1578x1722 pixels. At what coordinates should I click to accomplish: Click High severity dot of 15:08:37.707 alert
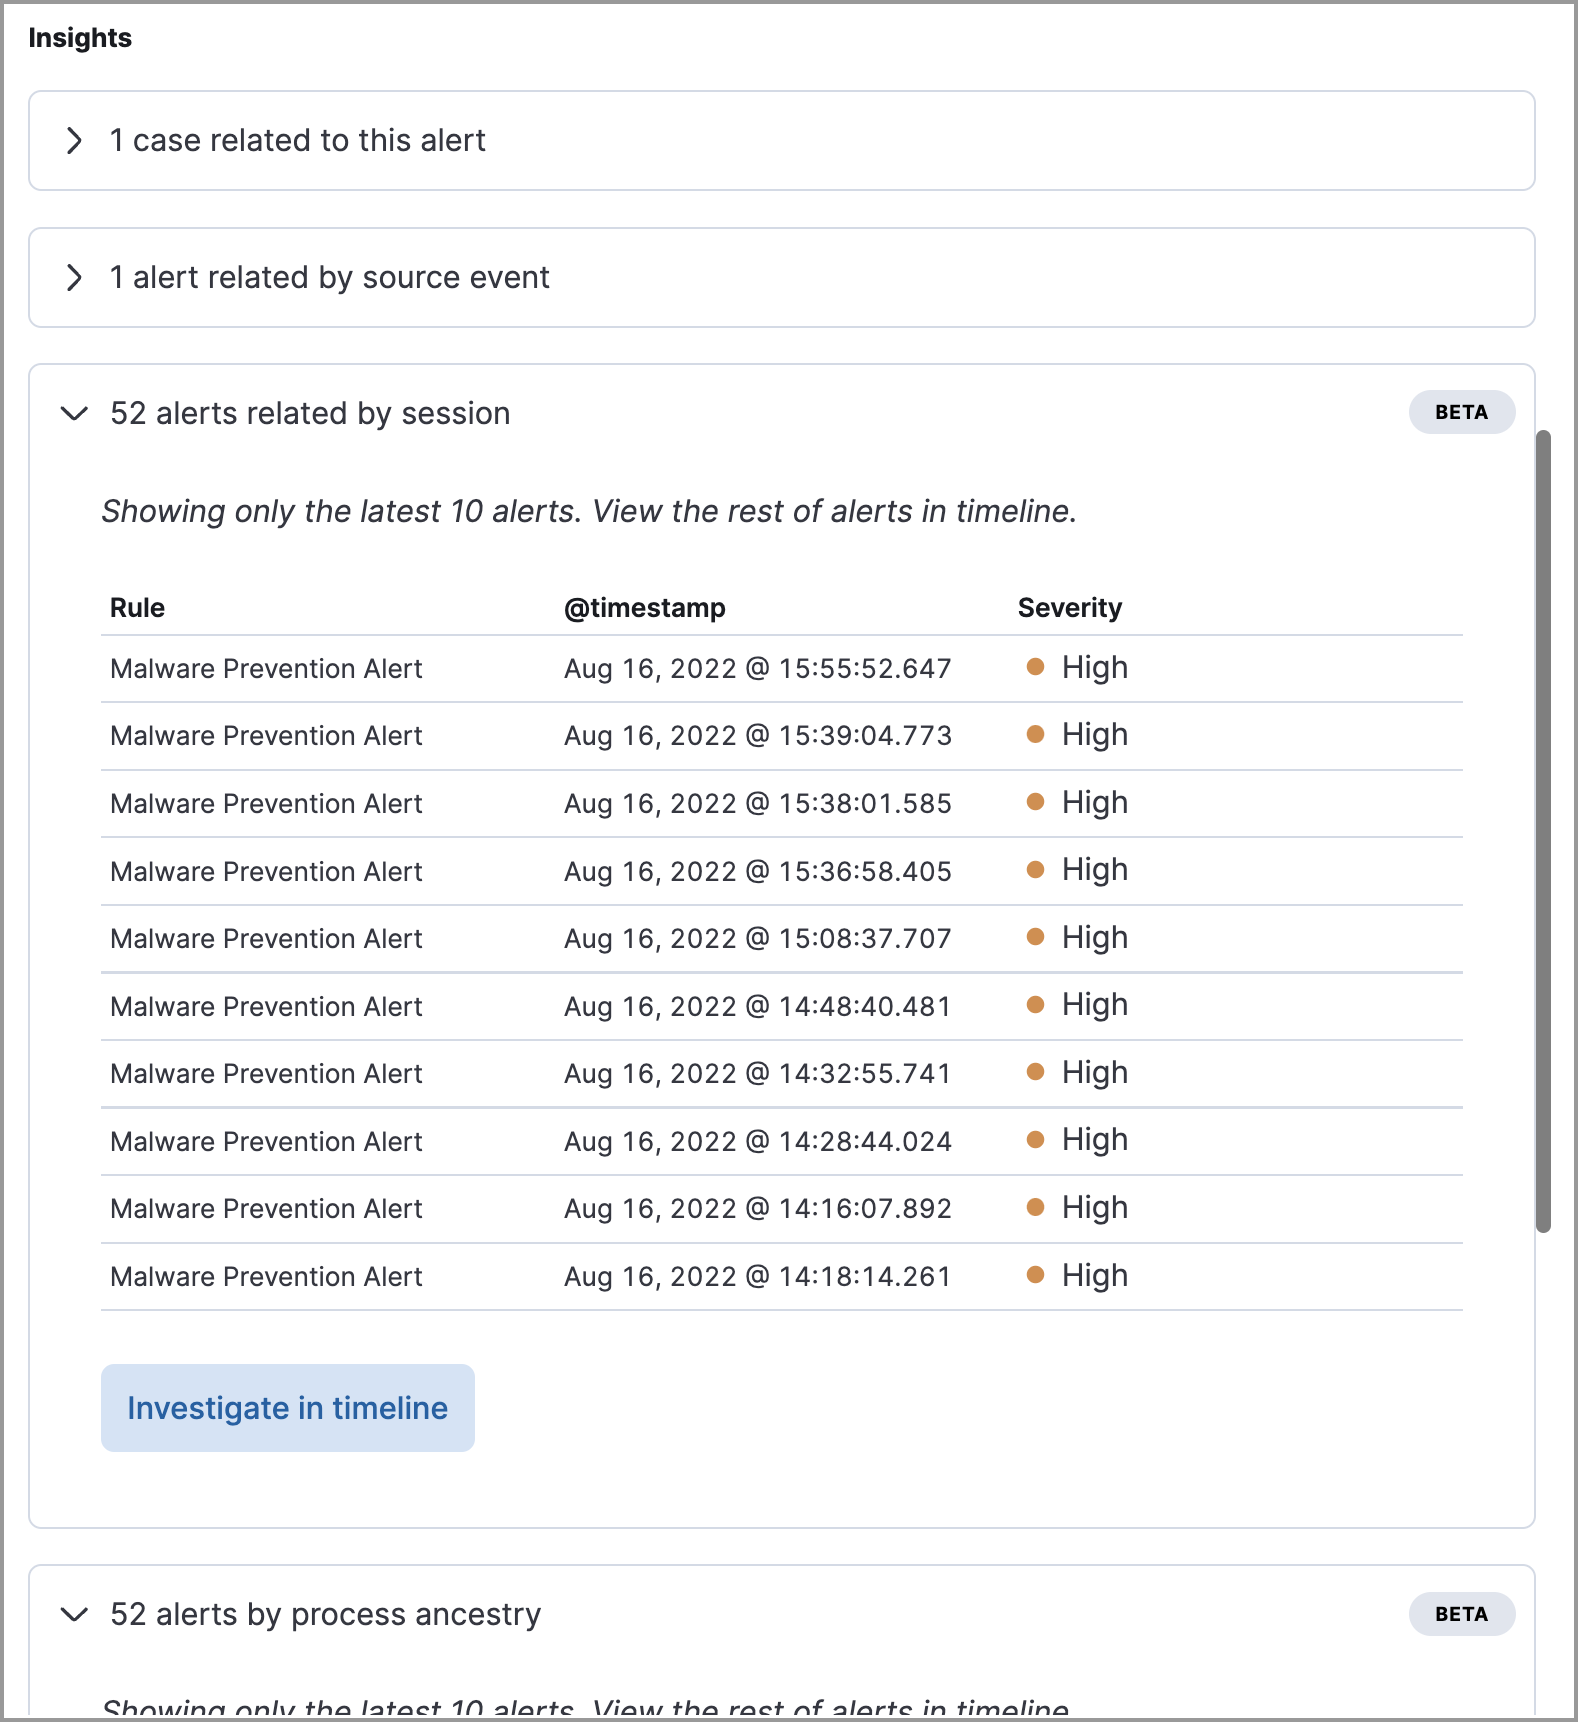1036,937
